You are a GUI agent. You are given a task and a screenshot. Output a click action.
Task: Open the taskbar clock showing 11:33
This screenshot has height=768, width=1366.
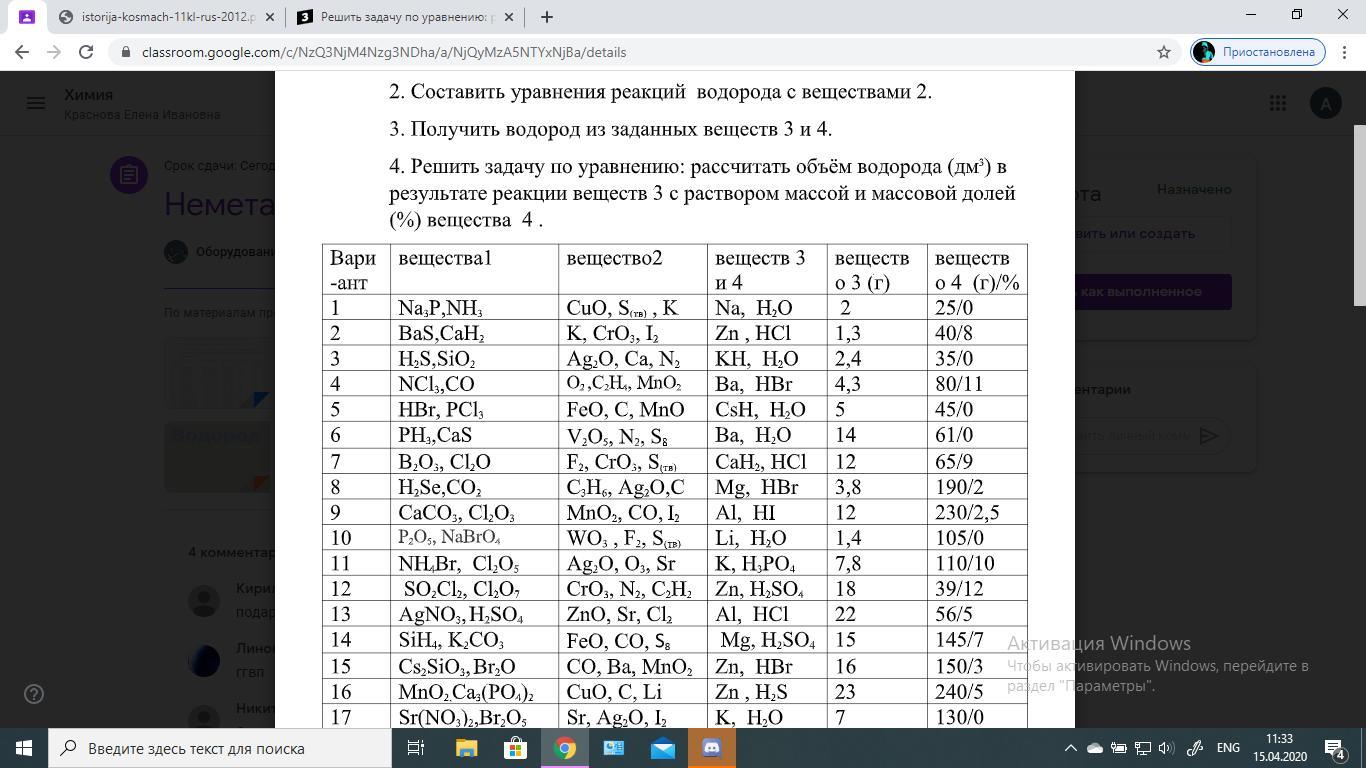[x=1279, y=748]
